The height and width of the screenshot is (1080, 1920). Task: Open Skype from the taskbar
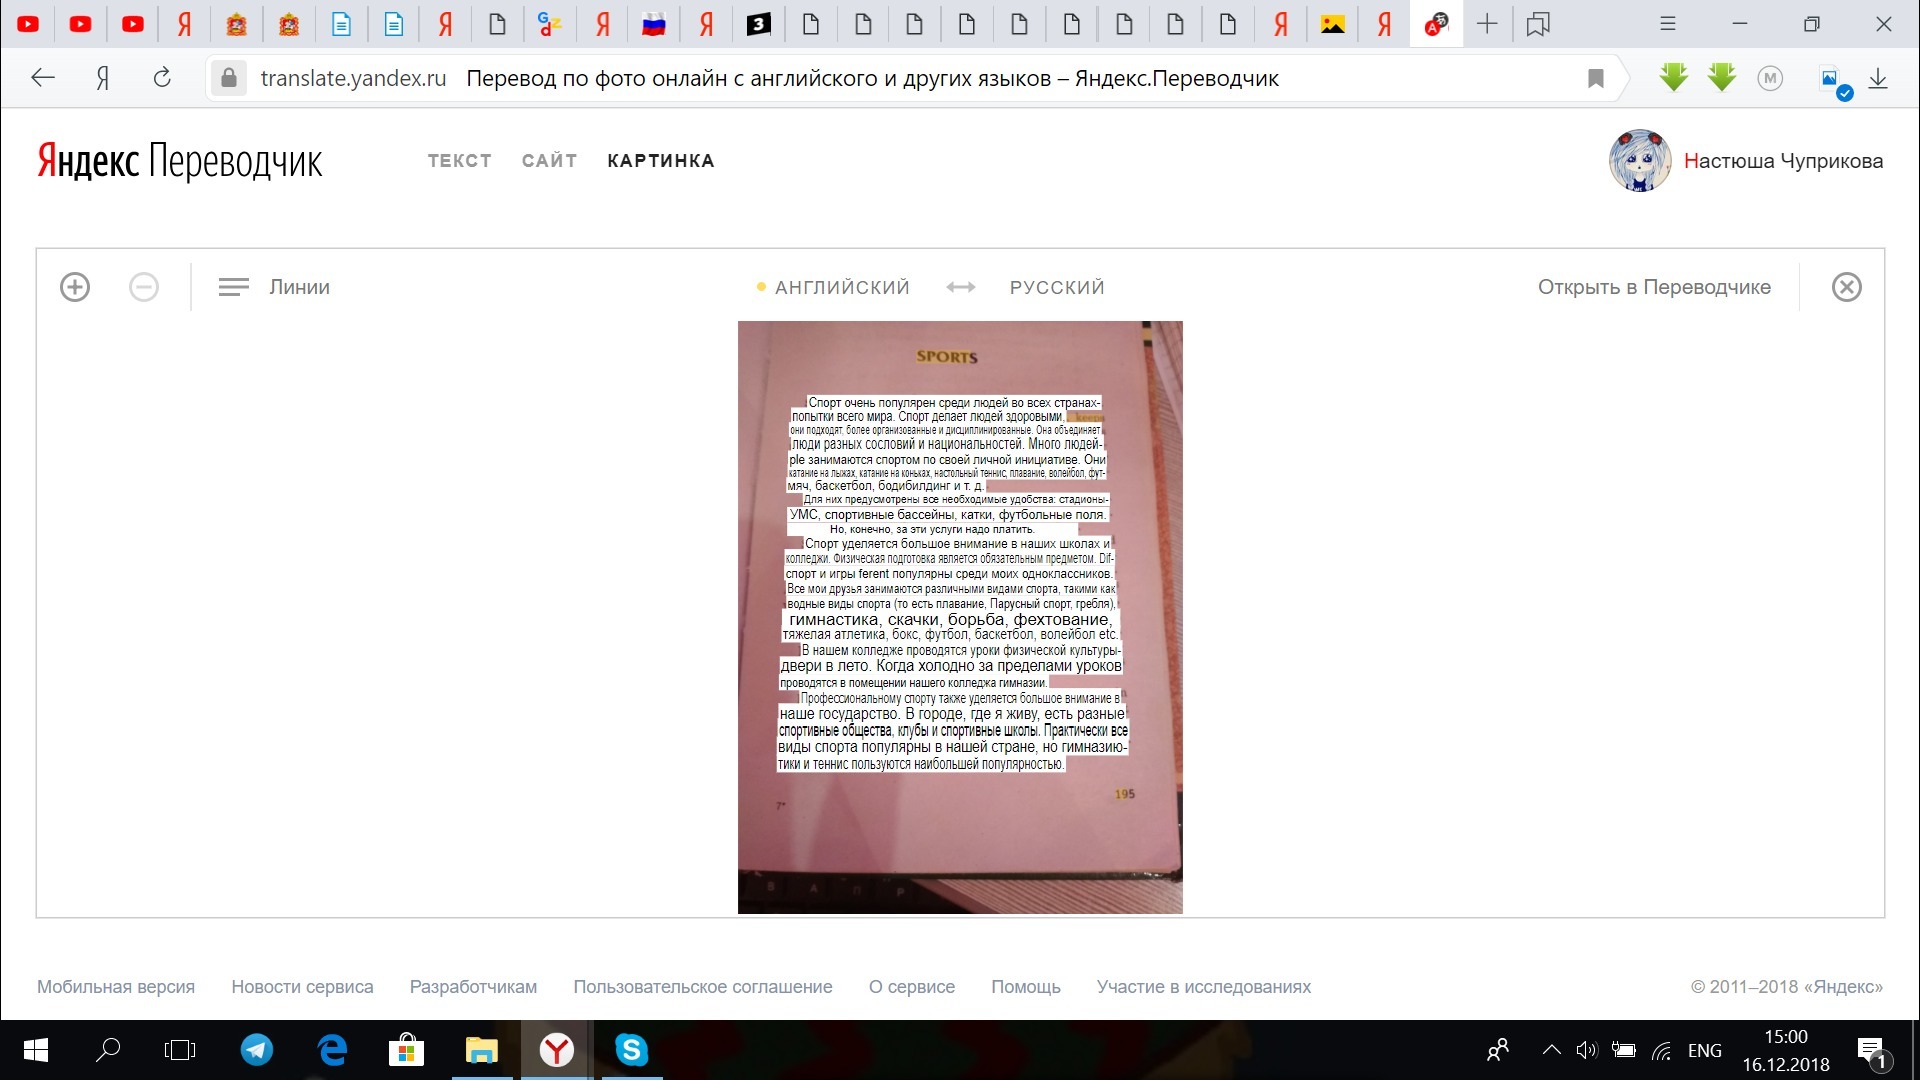click(x=631, y=1050)
